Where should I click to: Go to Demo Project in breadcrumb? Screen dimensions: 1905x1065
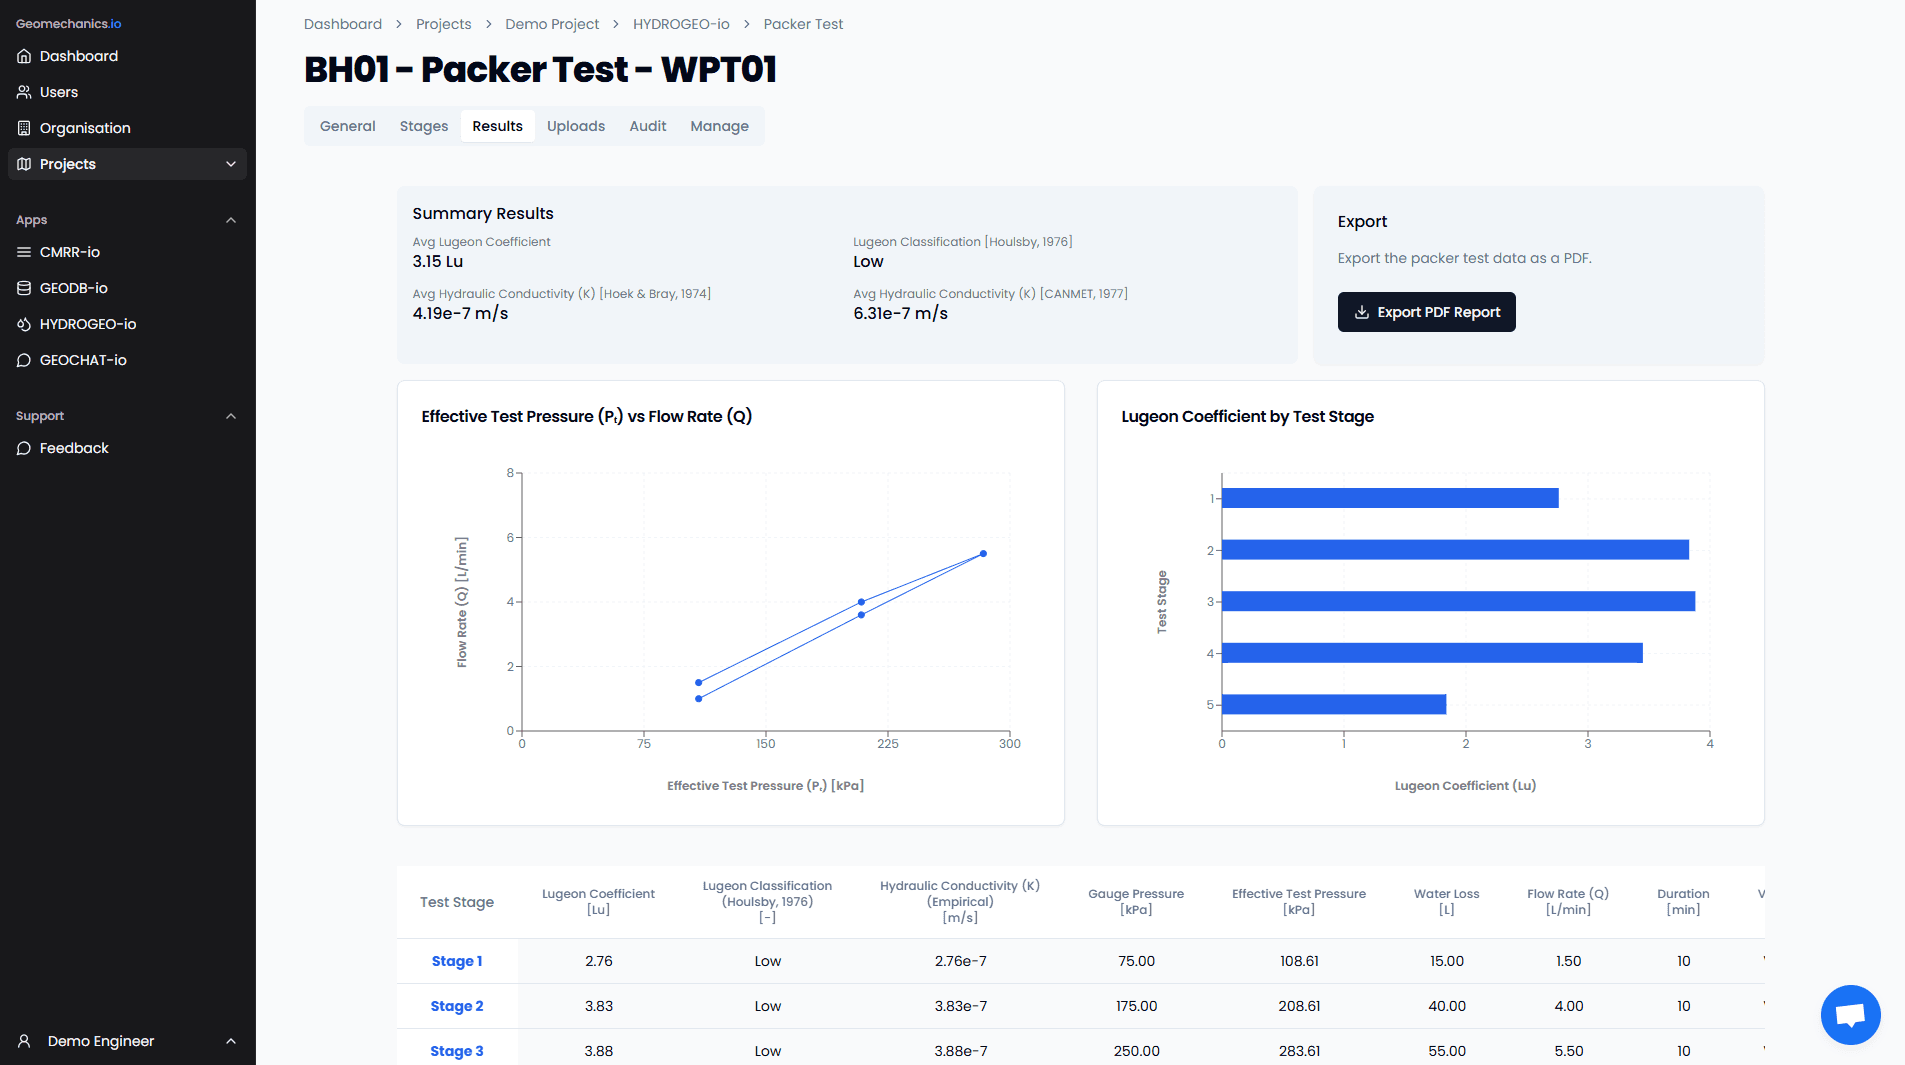tap(552, 24)
